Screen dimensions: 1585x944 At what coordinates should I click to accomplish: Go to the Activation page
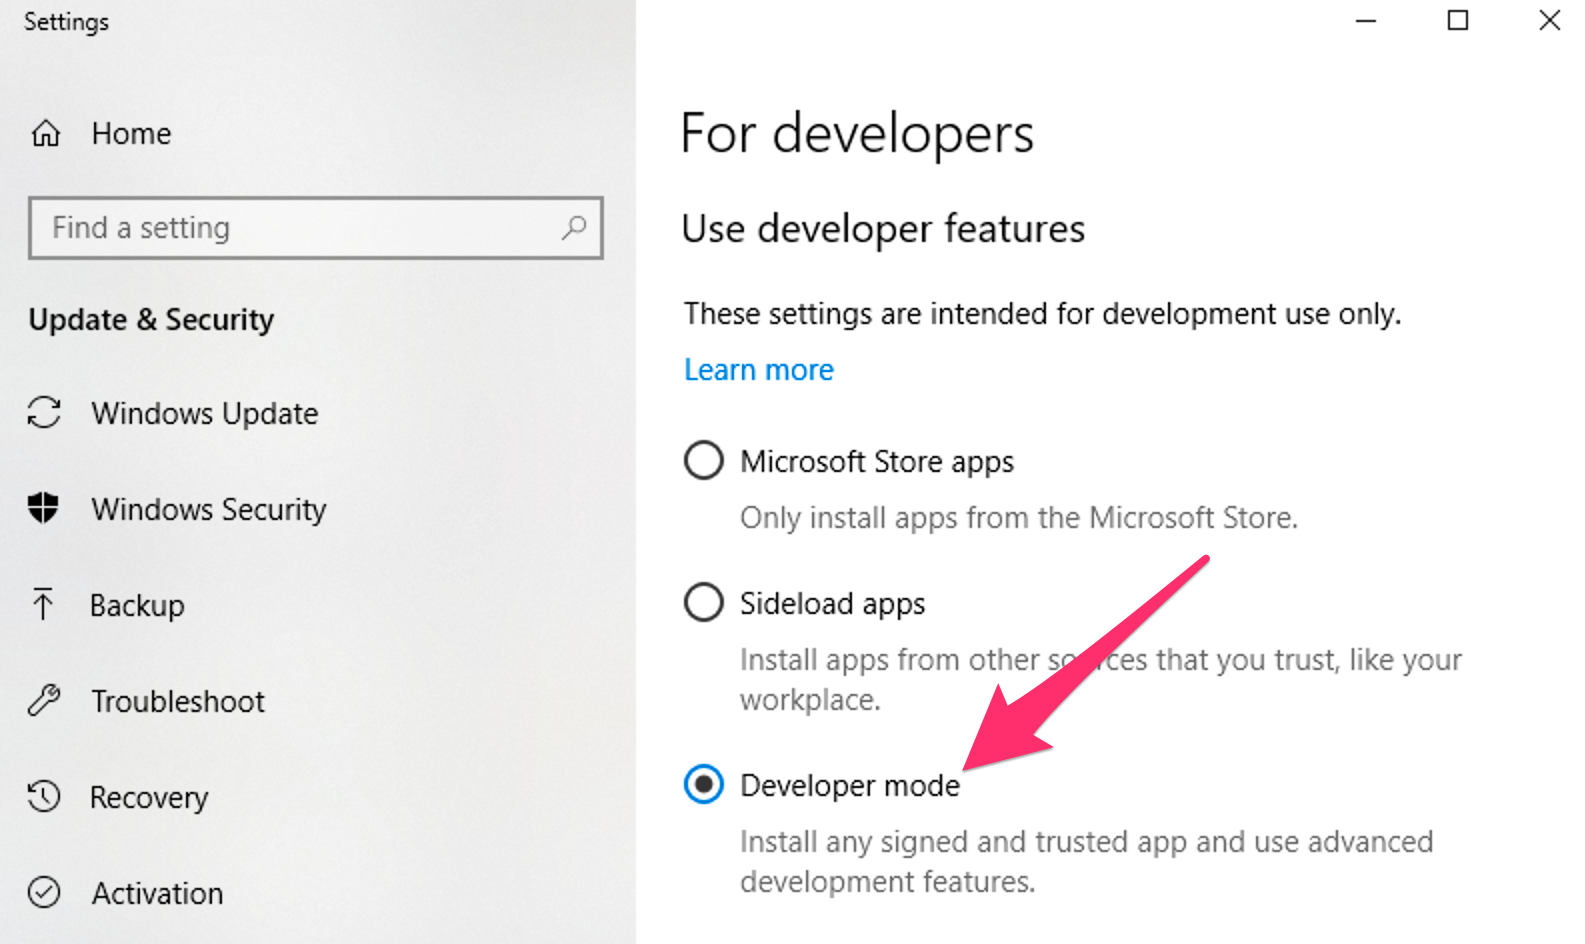157,893
